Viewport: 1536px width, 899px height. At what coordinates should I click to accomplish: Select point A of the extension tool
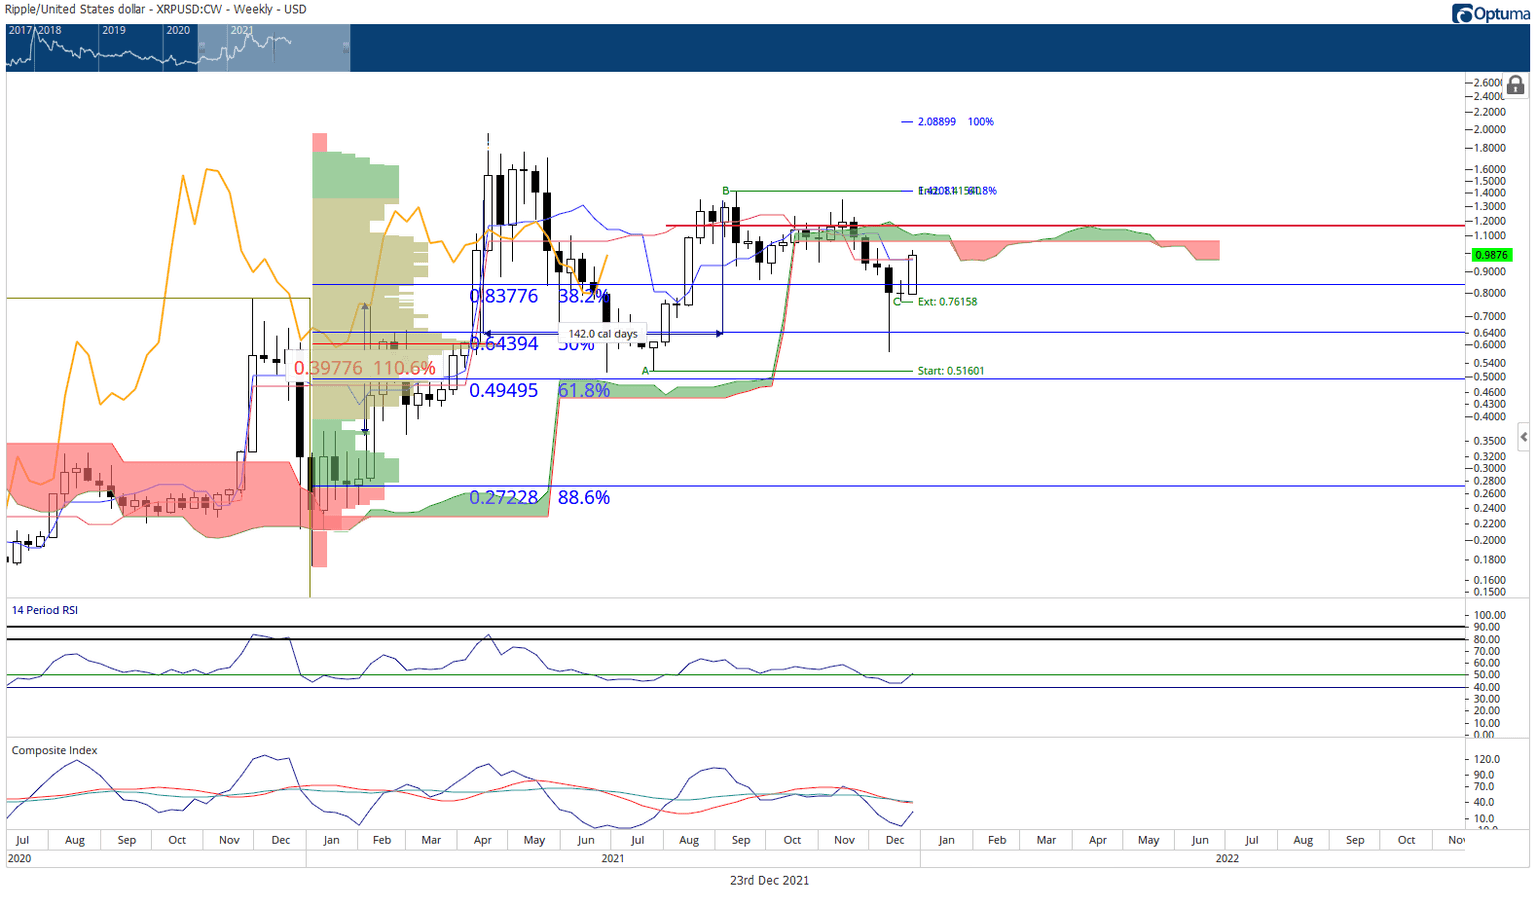click(x=645, y=371)
